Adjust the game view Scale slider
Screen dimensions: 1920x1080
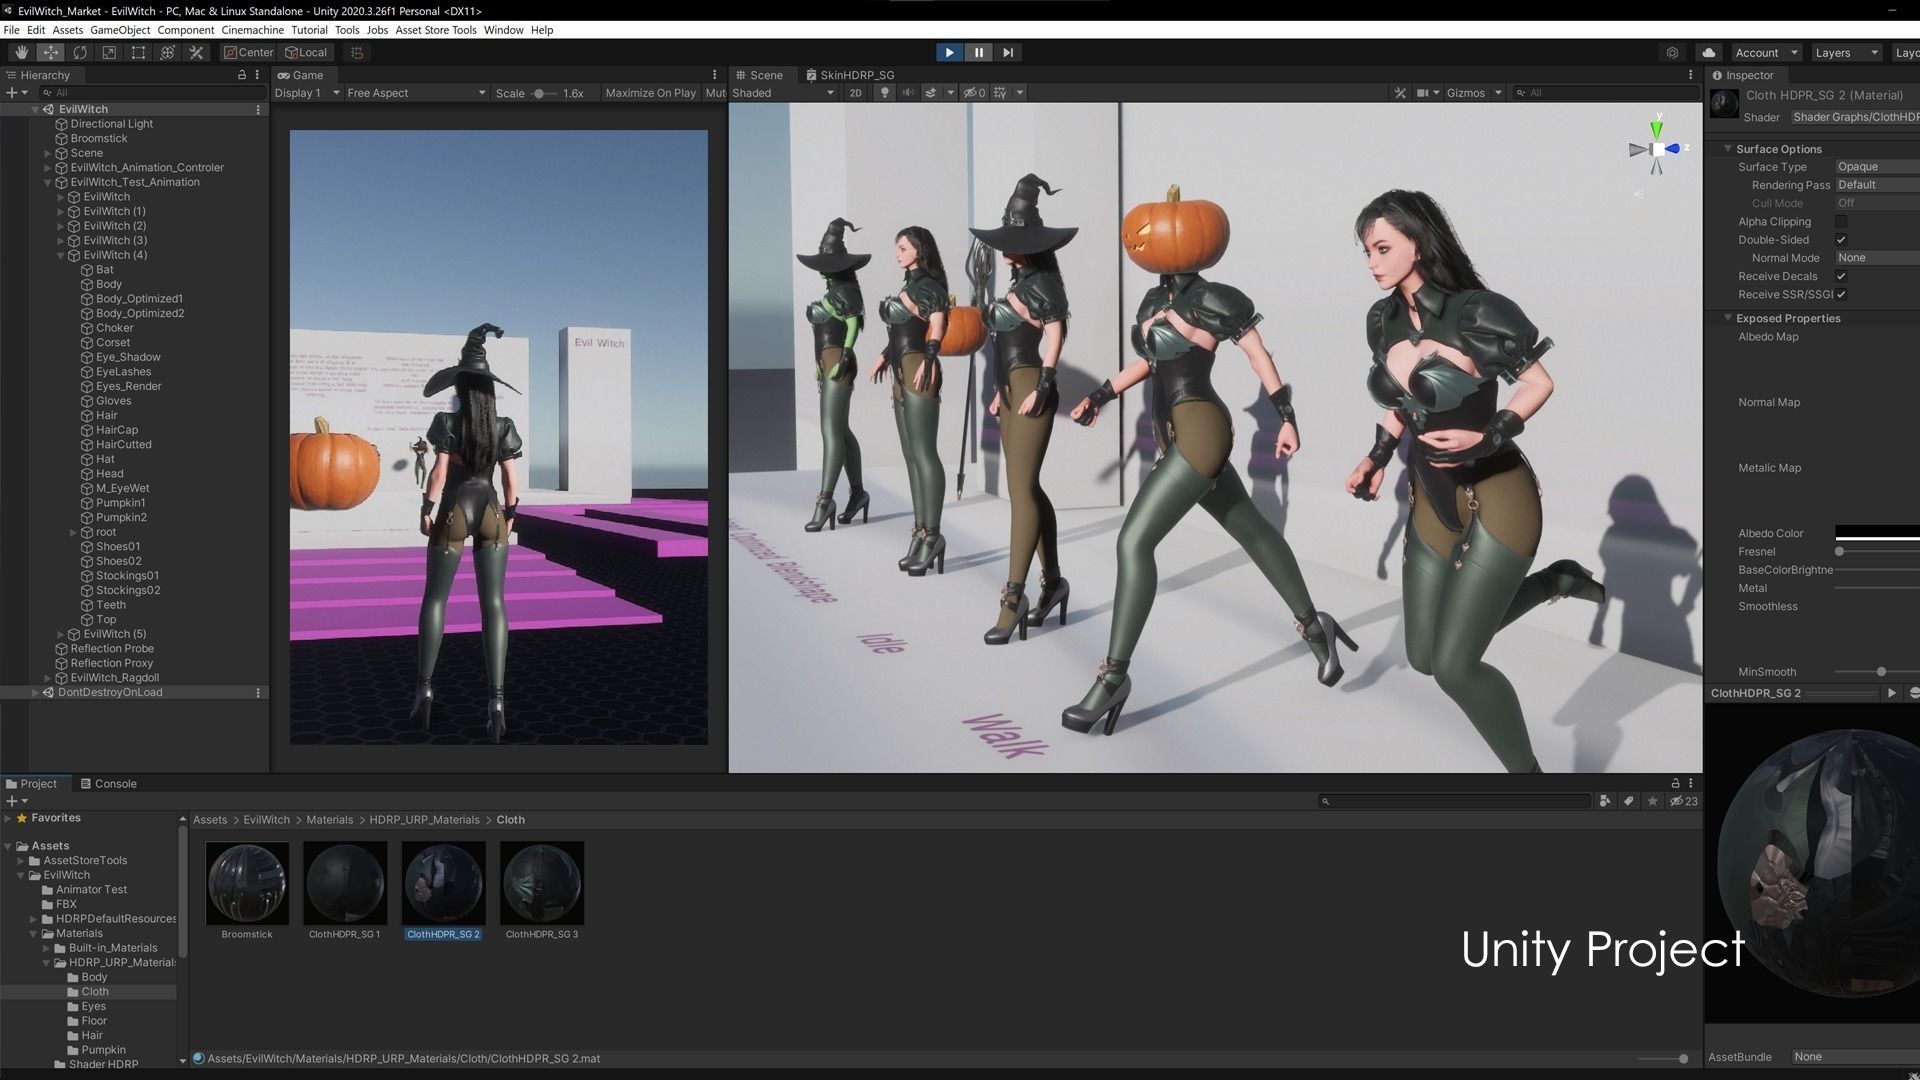point(540,93)
